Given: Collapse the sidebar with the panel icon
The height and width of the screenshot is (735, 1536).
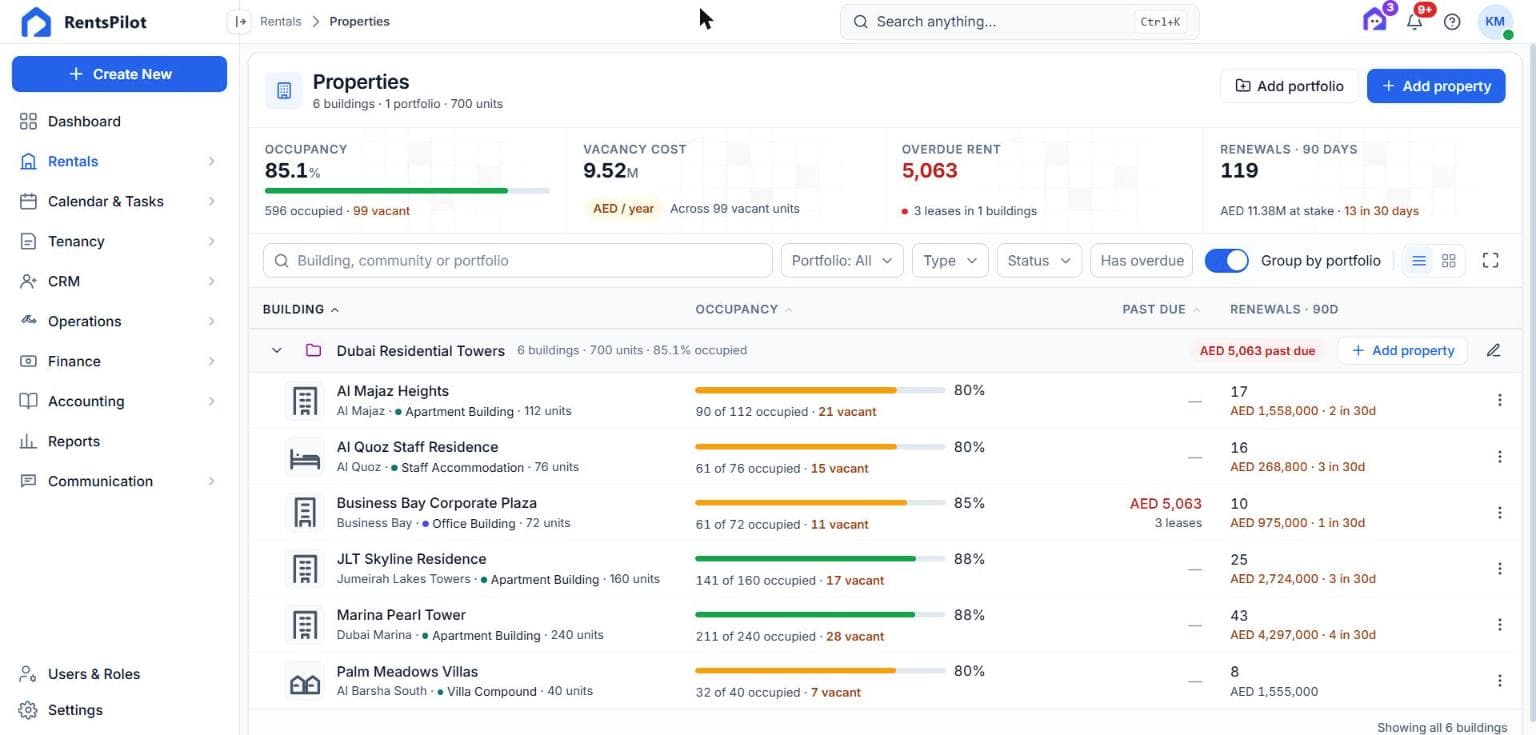Looking at the screenshot, I should click(239, 21).
